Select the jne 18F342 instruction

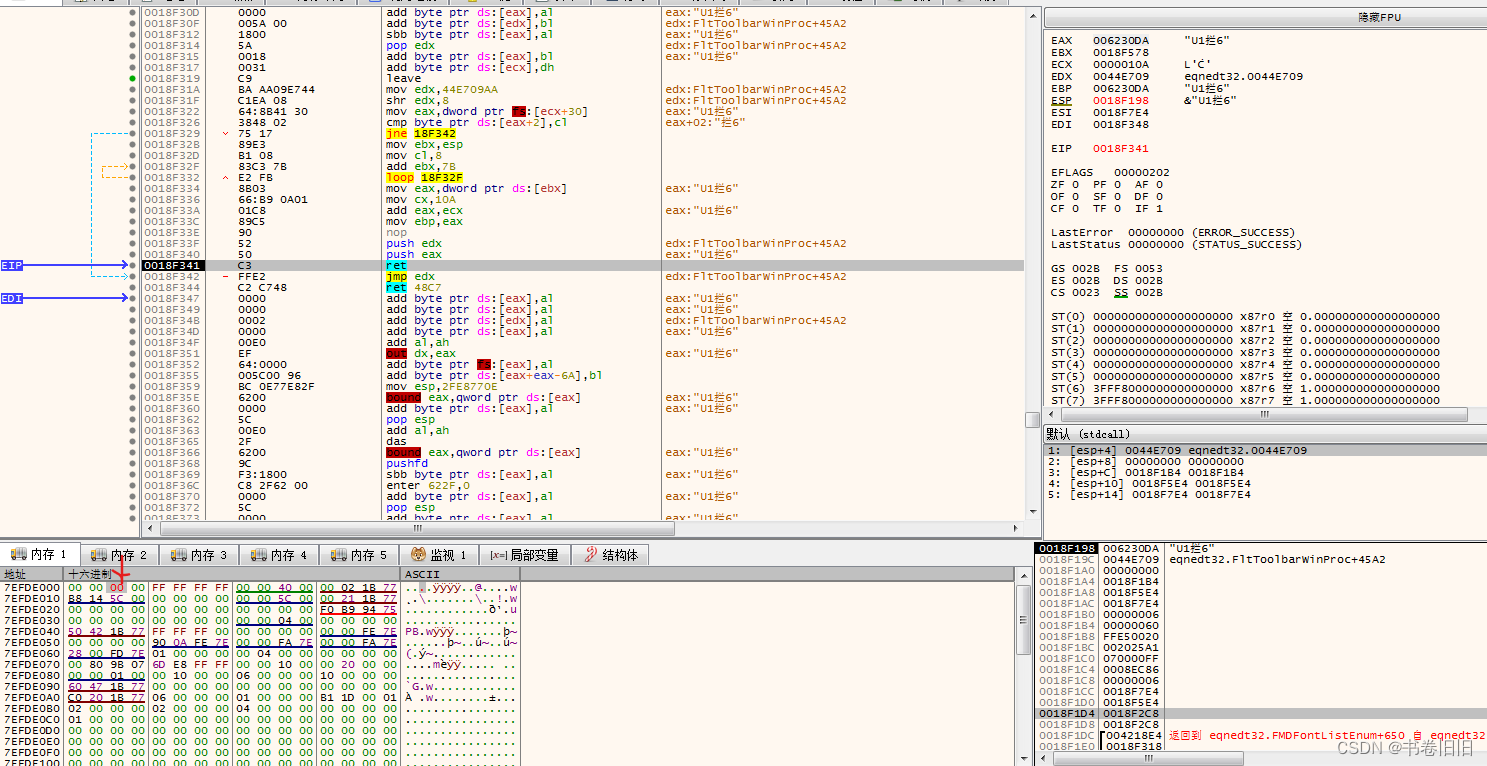421,133
